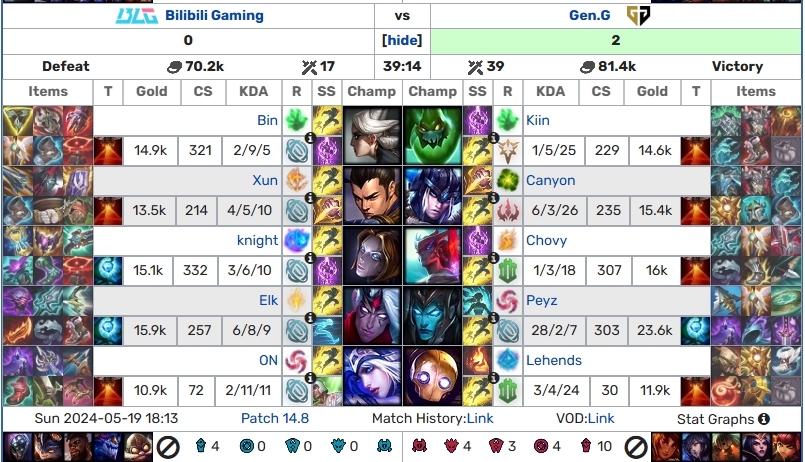Click Peyz's primary keystone rune icon

click(507, 301)
